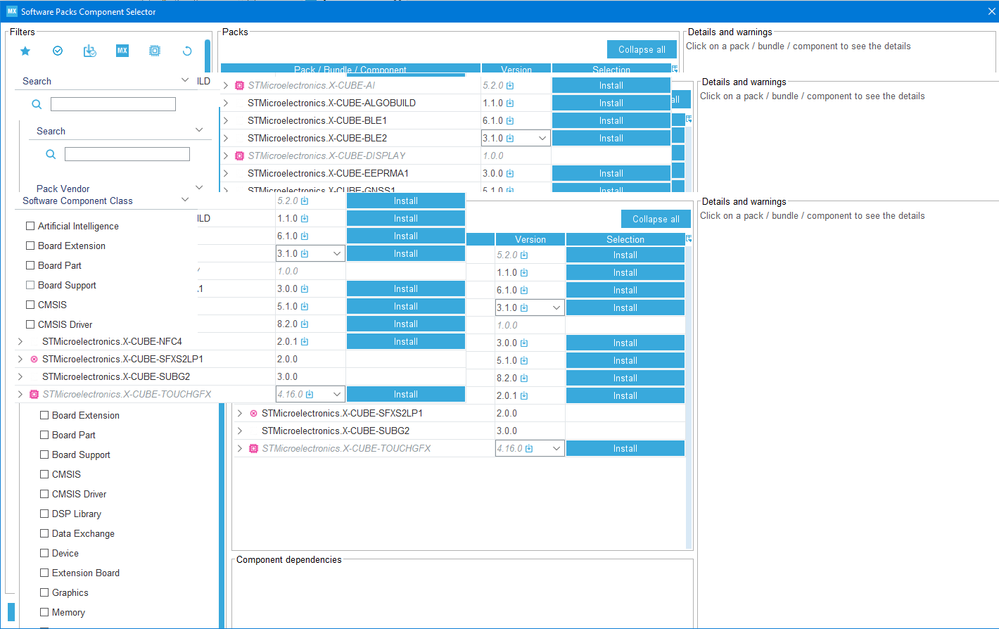This screenshot has width=999, height=629.
Task: Expand the STMicroelectronics.X-CUBE-AI pack row
Action: [x=226, y=85]
